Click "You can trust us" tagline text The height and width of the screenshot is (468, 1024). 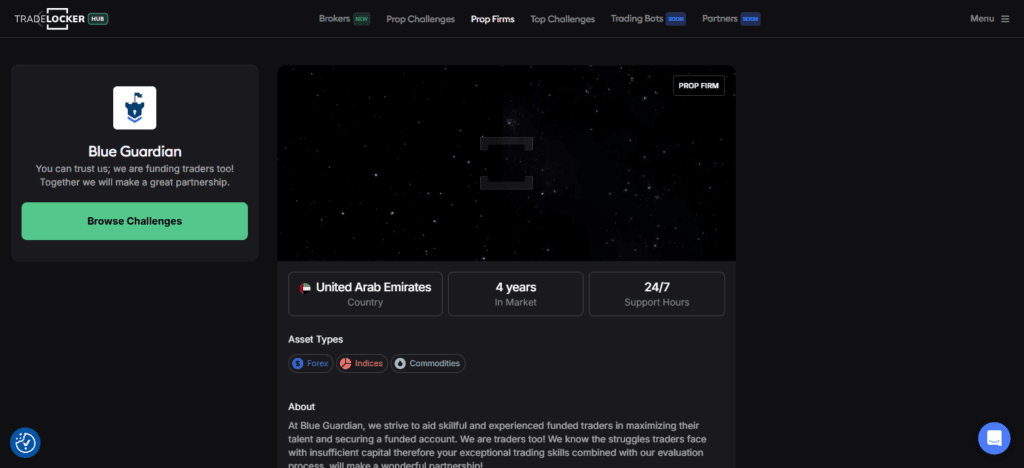[x=135, y=176]
